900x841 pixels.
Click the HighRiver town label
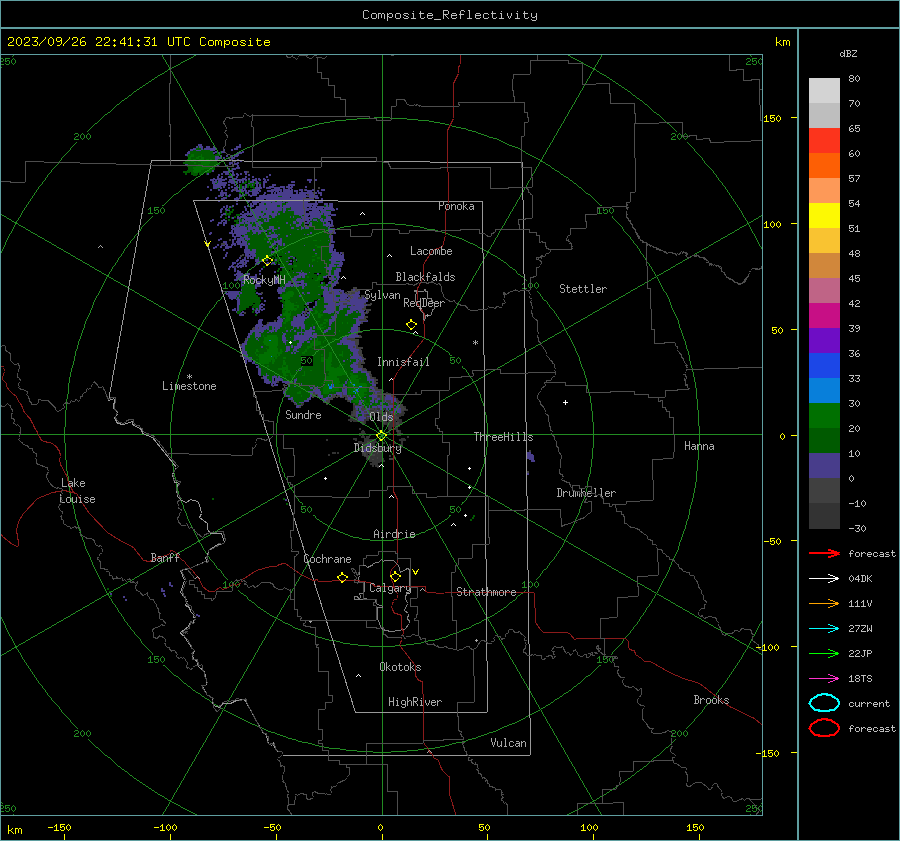[415, 702]
